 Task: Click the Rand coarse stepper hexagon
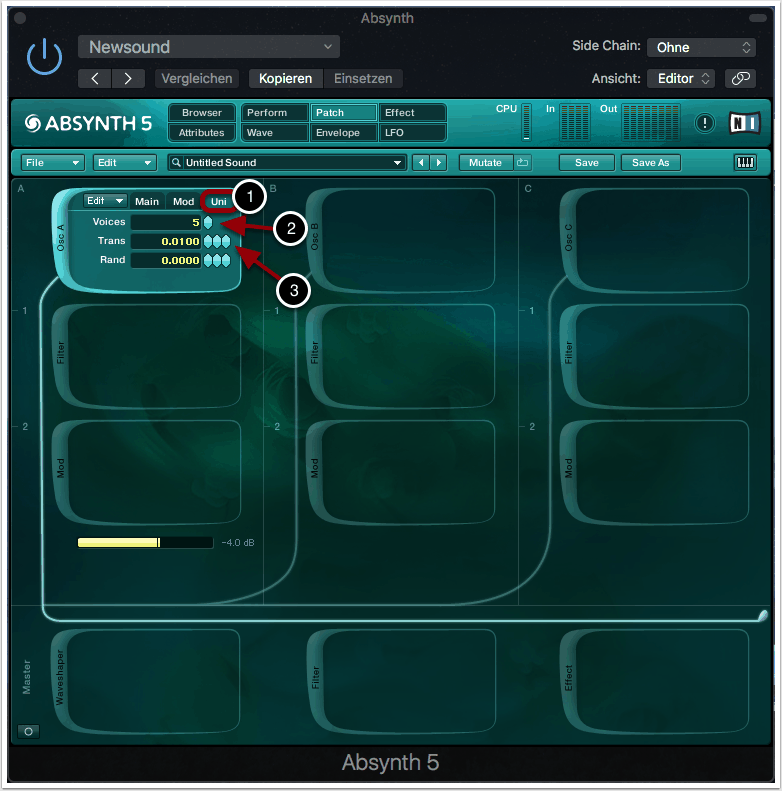(208, 260)
